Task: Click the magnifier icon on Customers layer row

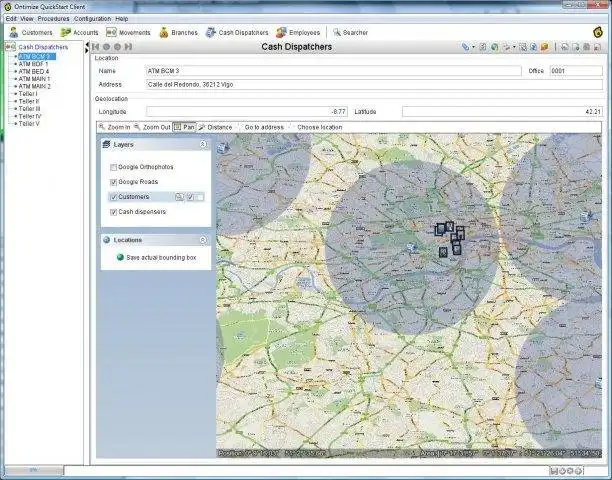Action: tap(179, 197)
